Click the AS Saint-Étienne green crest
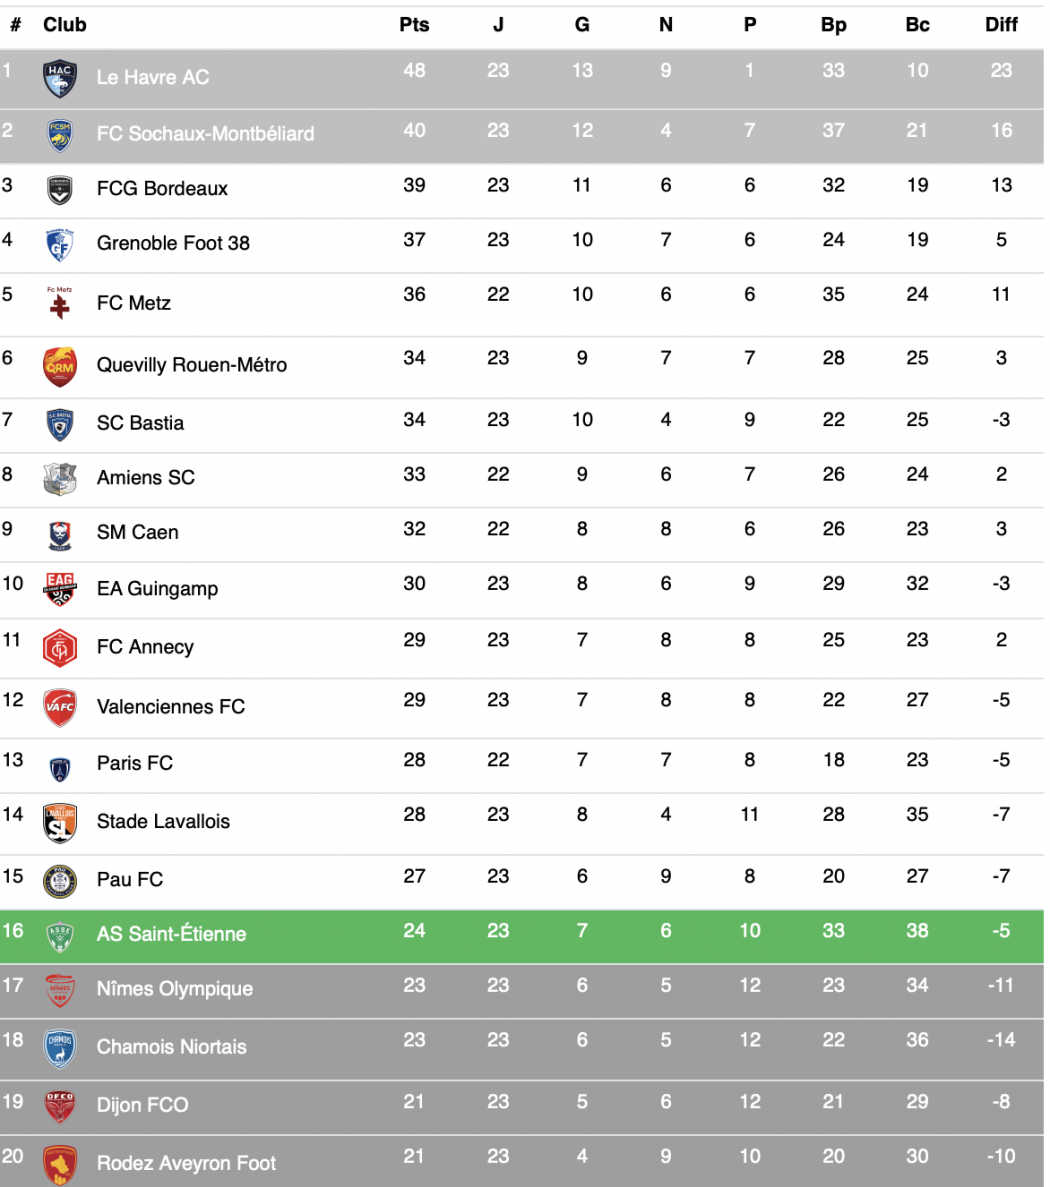The height and width of the screenshot is (1187, 1050). pyautogui.click(x=59, y=937)
